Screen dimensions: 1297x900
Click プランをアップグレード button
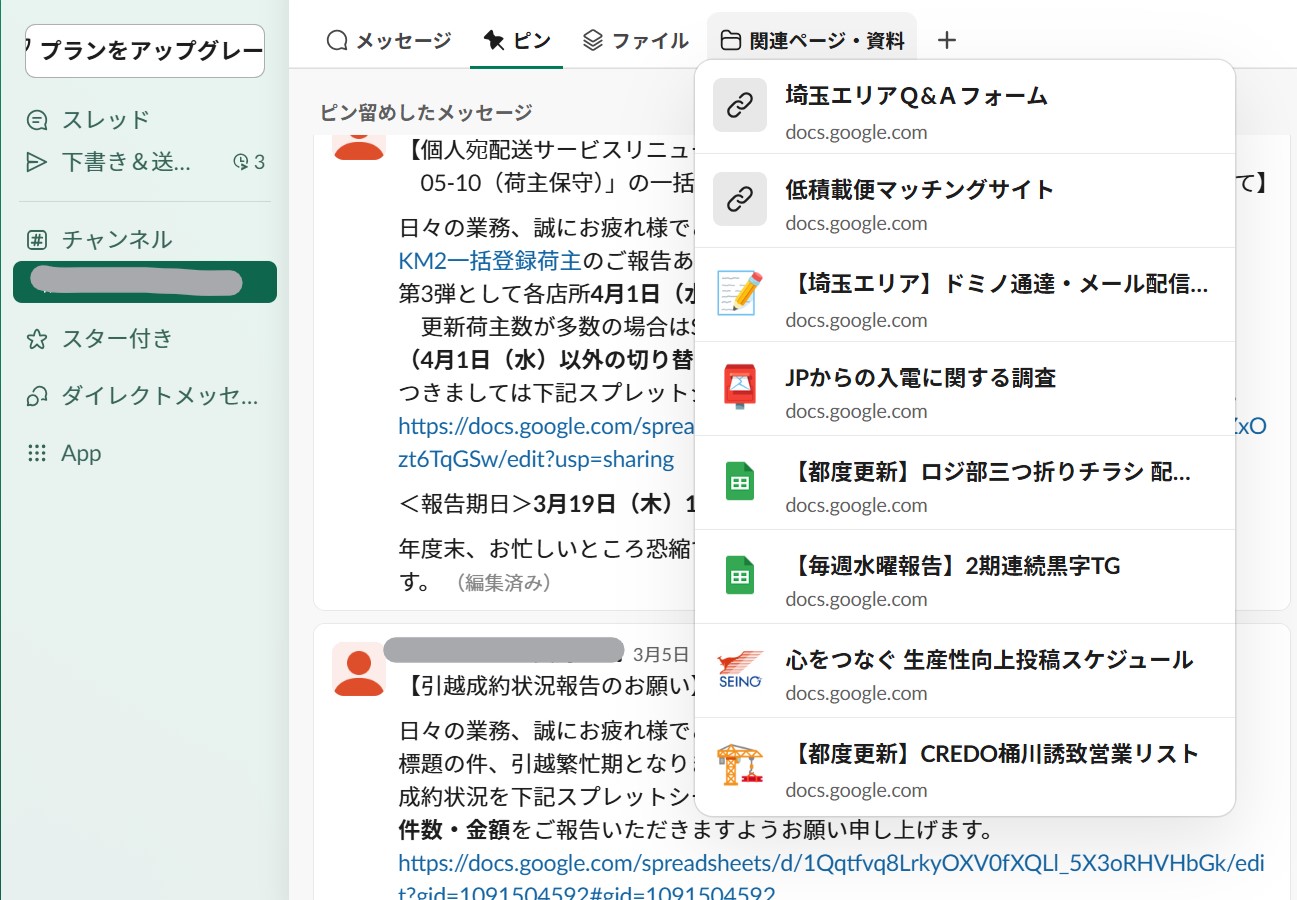click(145, 51)
